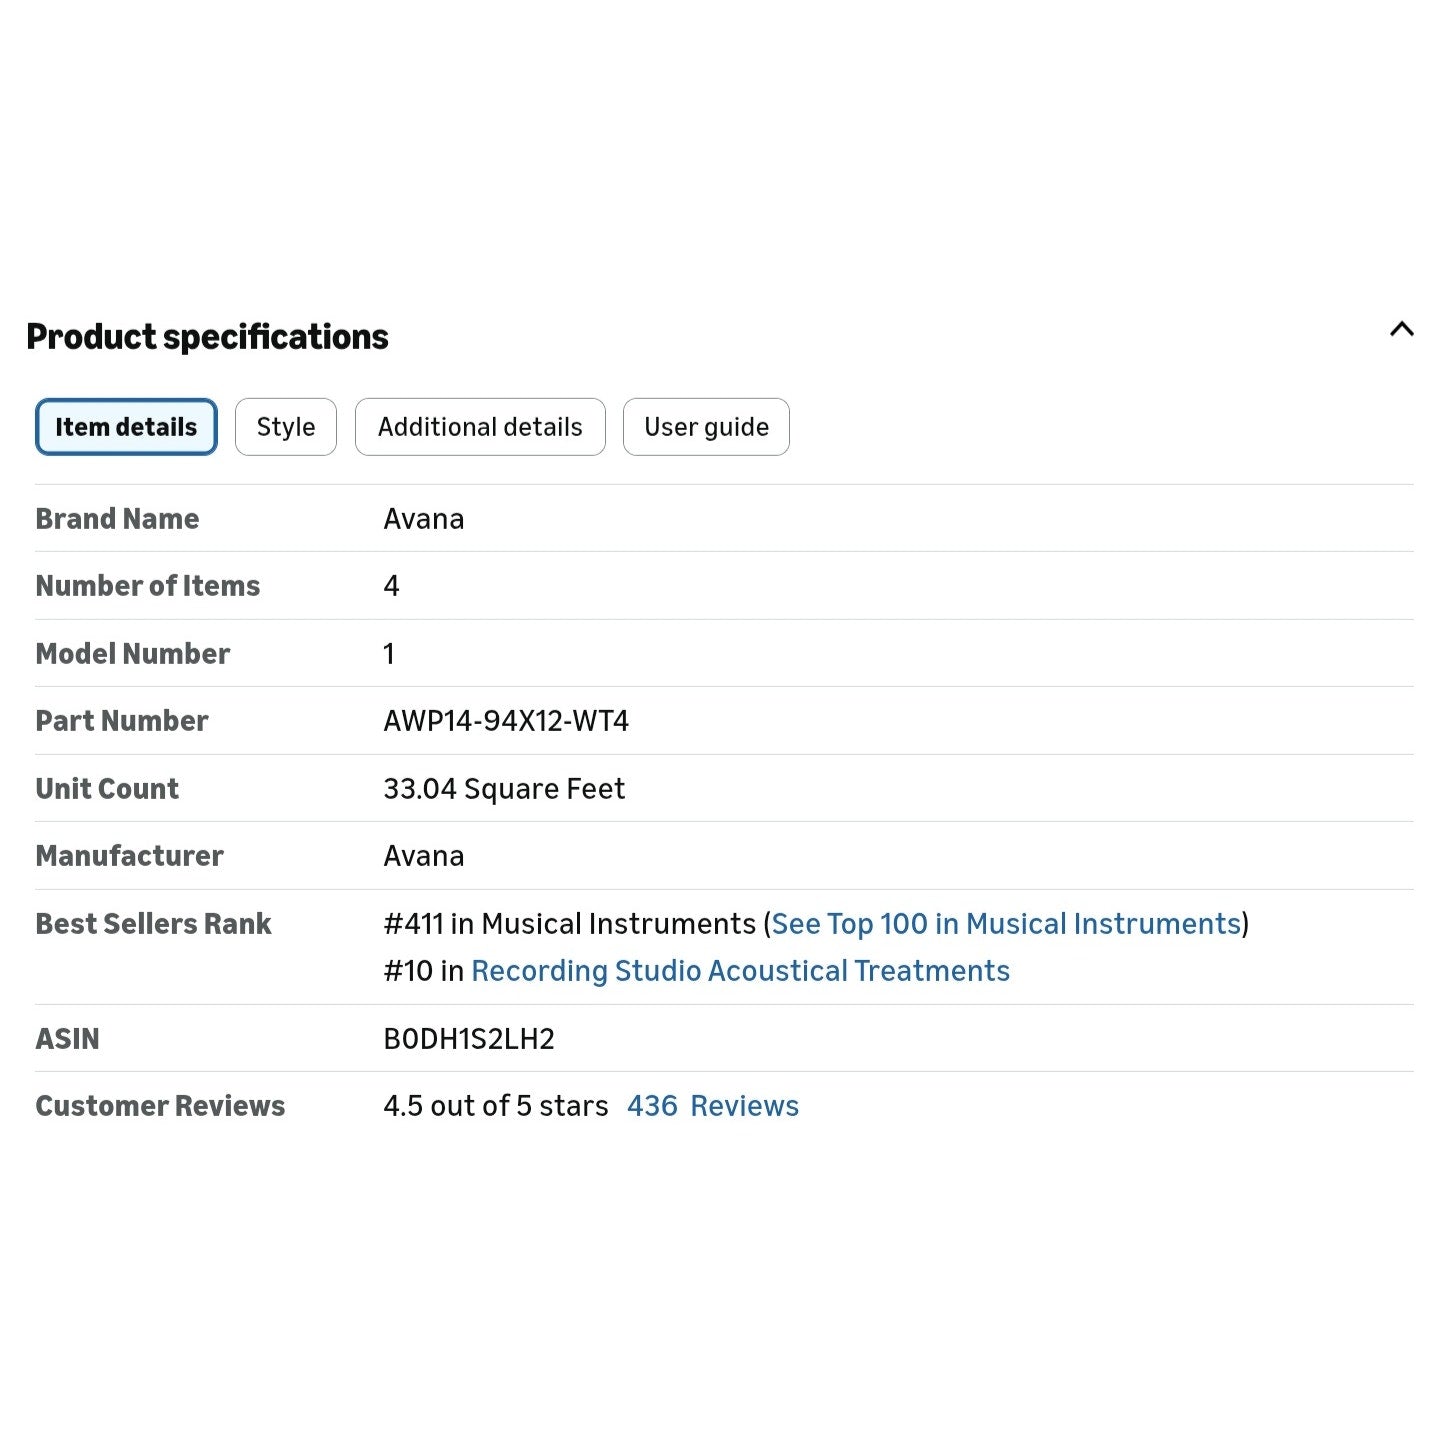1440x1440 pixels.
Task: Click the Manufacturer value Avana
Action: coord(424,856)
